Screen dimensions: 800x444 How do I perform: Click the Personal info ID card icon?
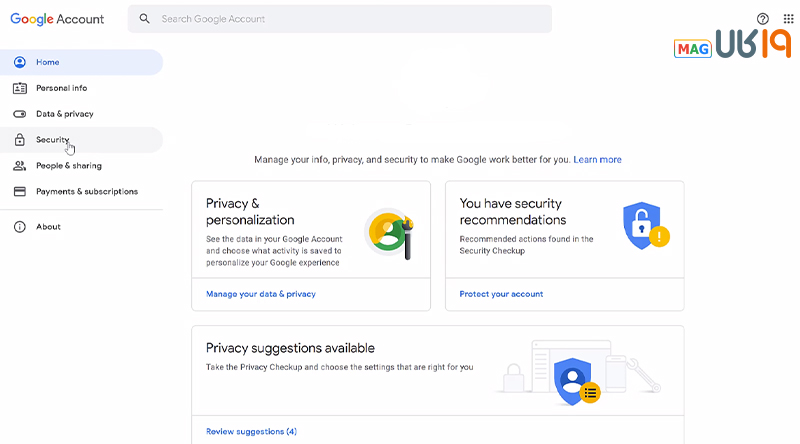pos(20,88)
